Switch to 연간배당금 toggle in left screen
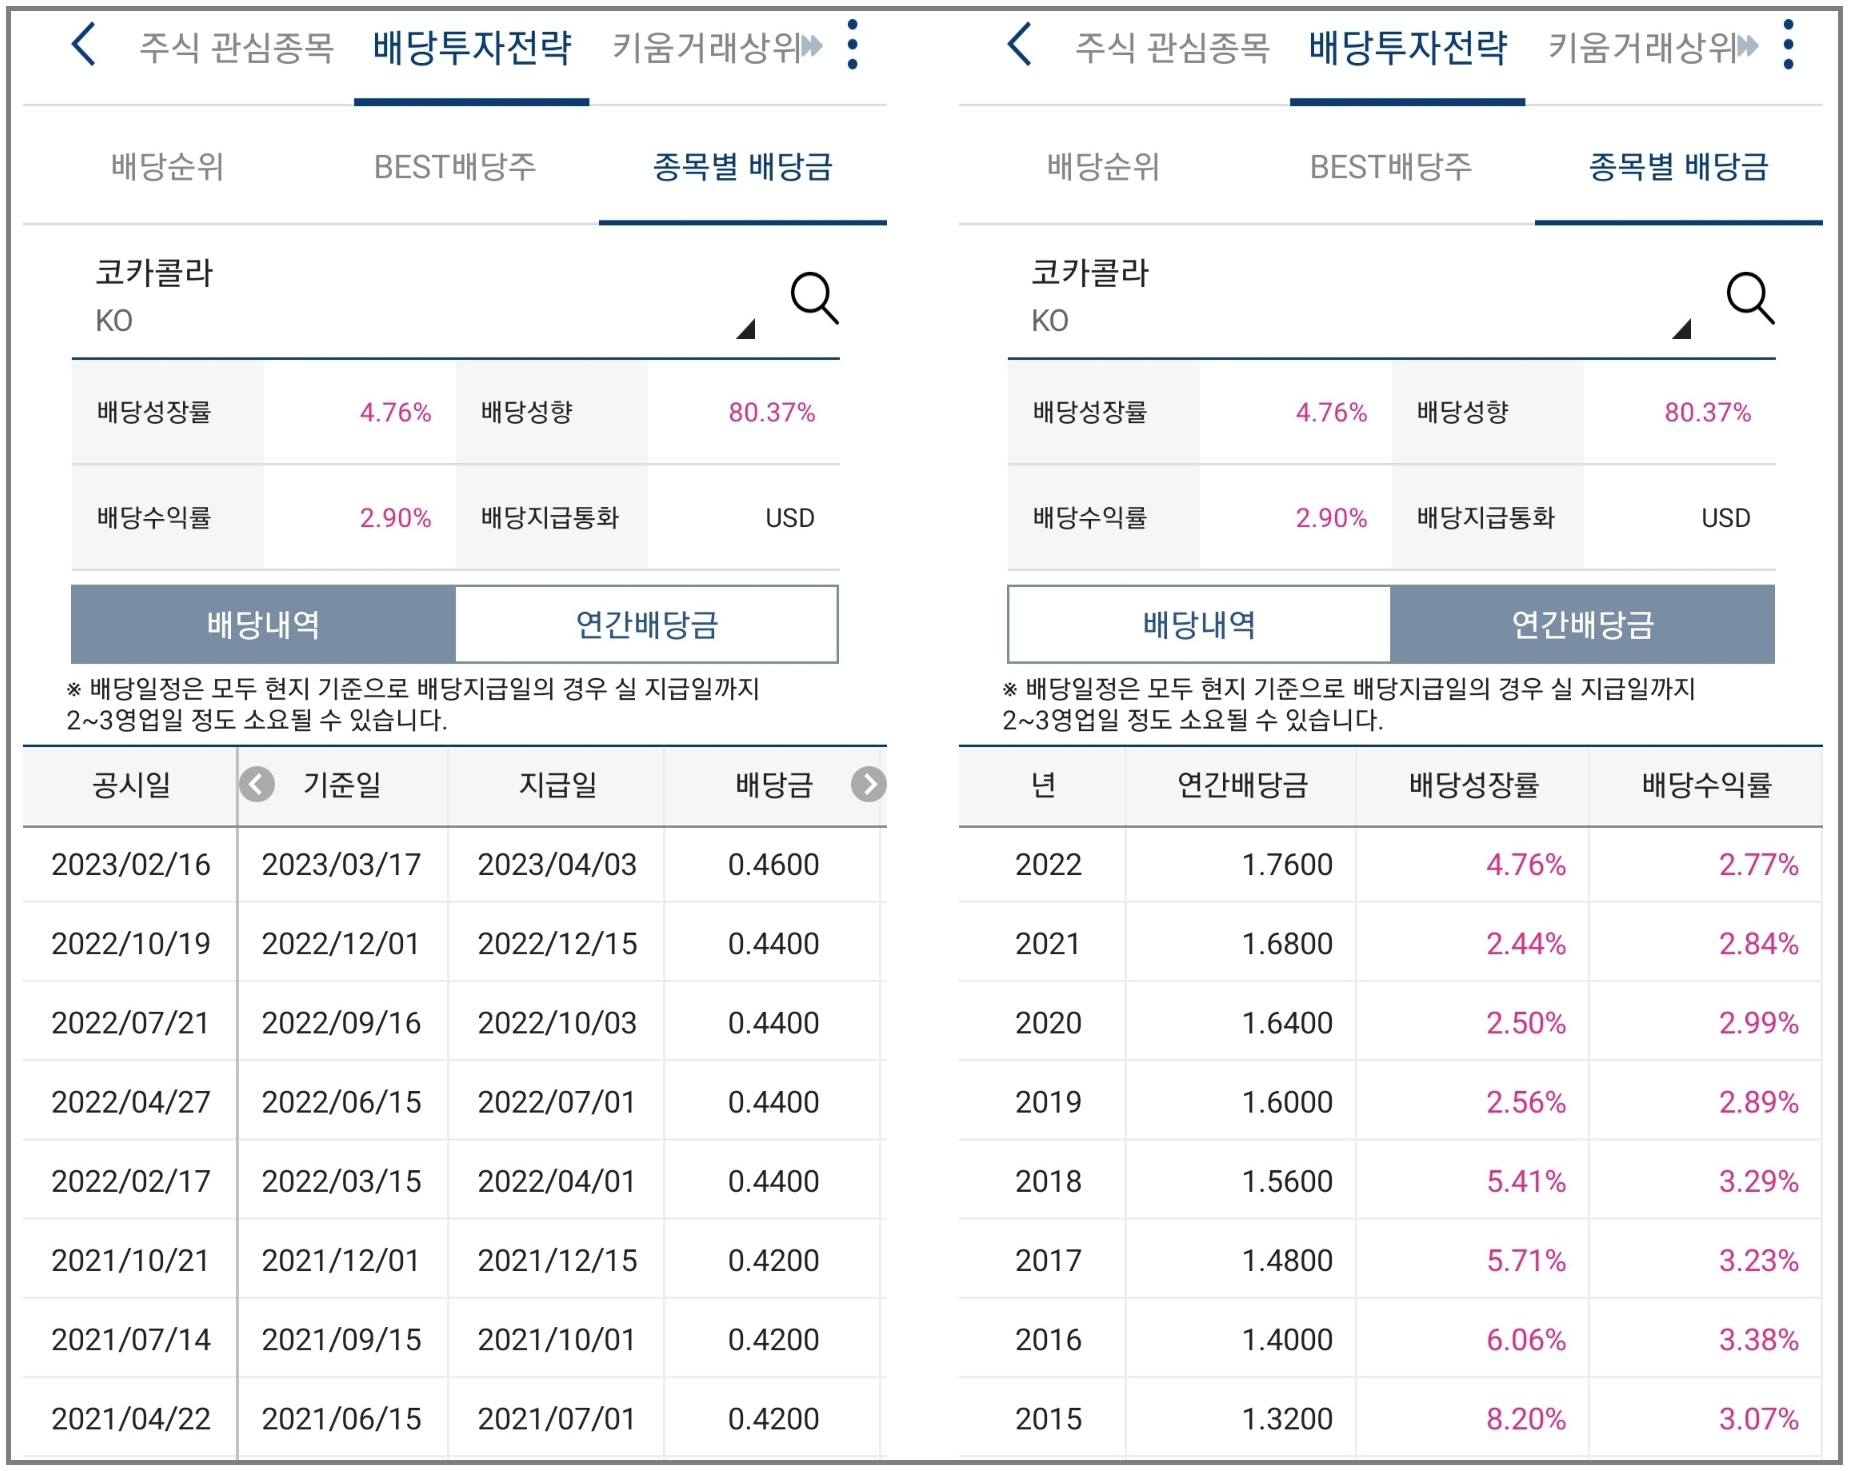 click(646, 624)
